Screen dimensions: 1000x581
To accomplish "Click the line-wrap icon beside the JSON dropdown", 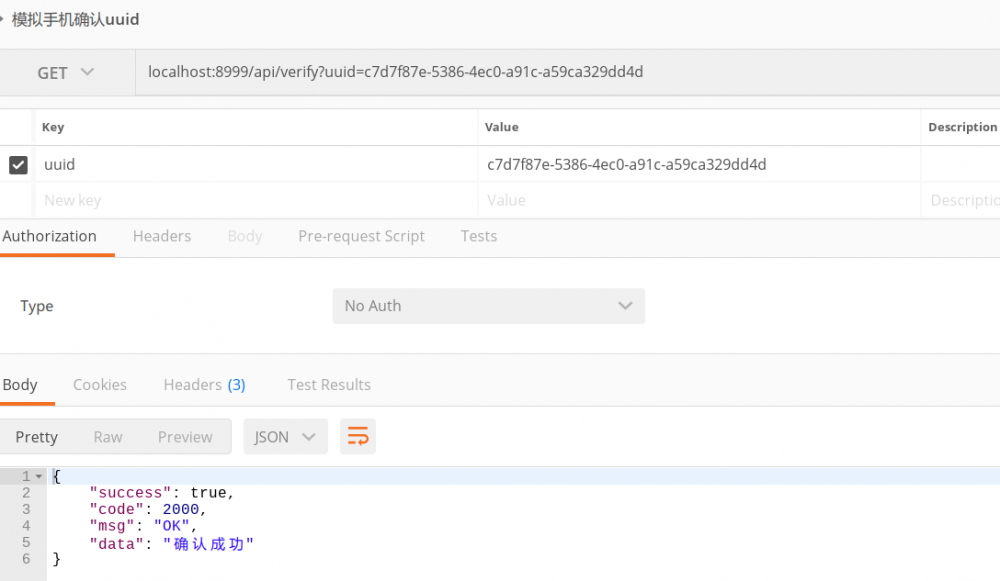I will 357,436.
